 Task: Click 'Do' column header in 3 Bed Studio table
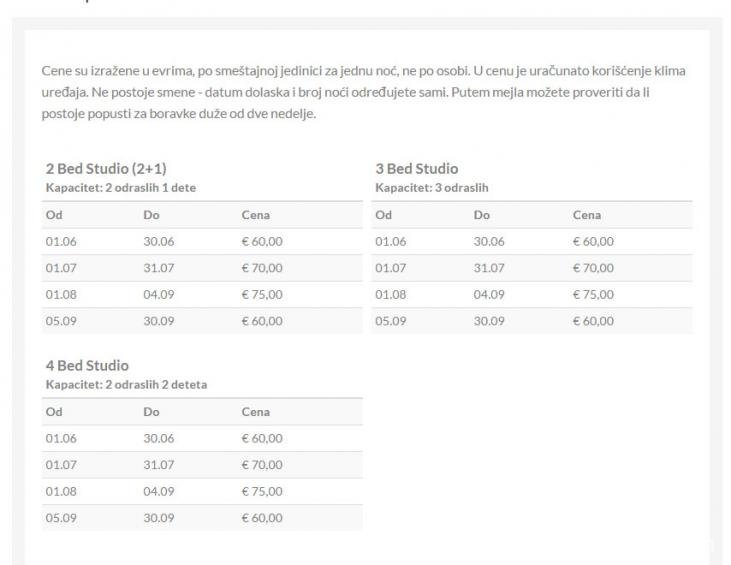(482, 215)
